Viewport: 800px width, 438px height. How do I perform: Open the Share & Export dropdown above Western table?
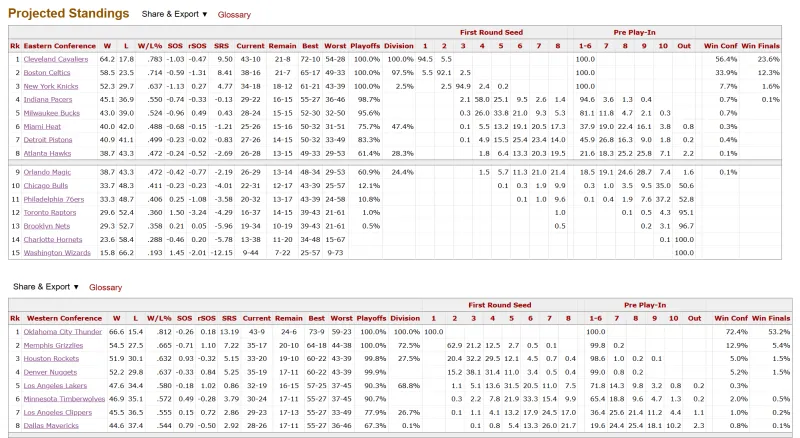46,287
